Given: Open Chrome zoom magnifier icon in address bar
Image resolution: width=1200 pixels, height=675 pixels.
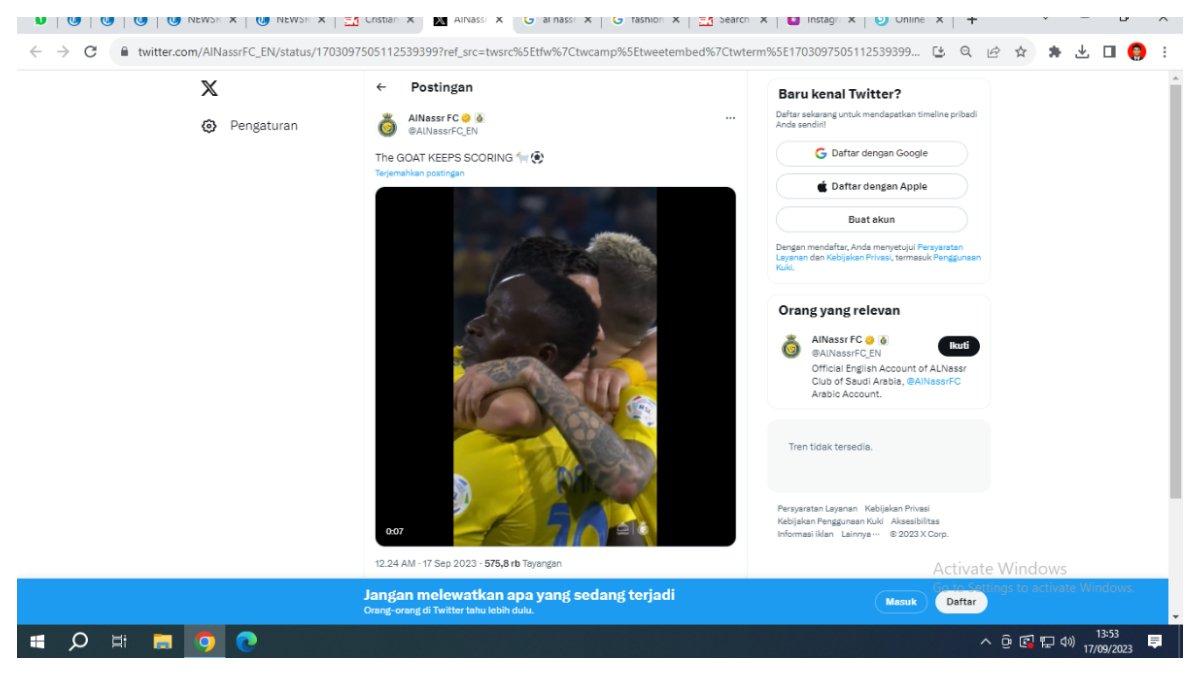Looking at the screenshot, I should [x=967, y=52].
